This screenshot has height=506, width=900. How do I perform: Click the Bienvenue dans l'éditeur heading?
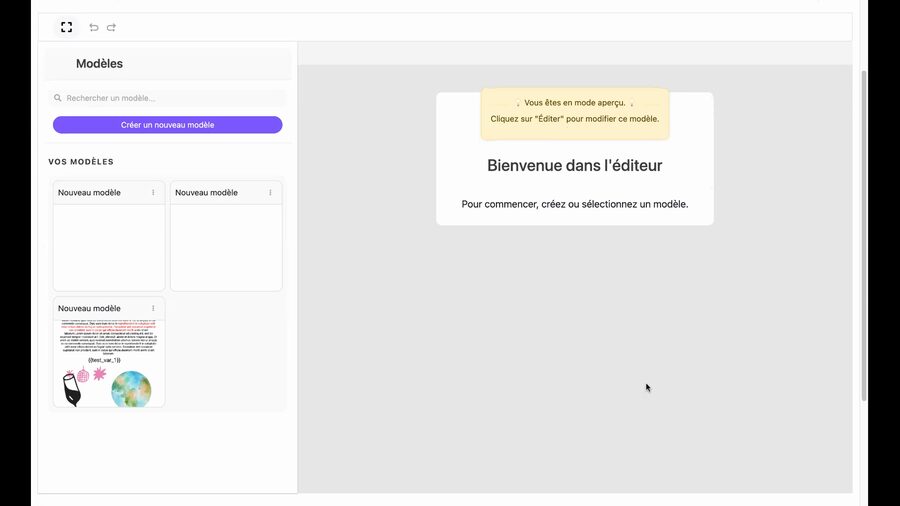[x=575, y=165]
